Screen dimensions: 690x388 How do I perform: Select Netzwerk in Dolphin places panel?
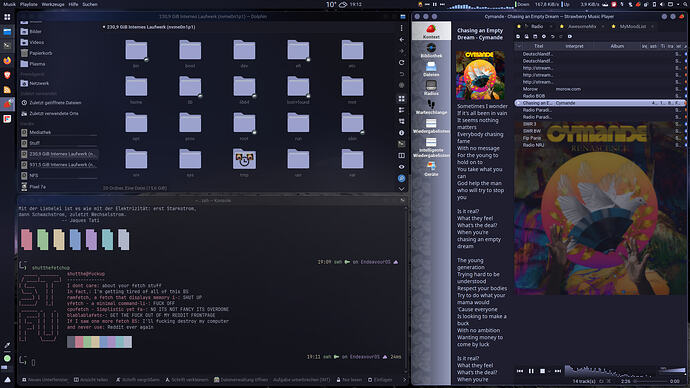[x=39, y=83]
